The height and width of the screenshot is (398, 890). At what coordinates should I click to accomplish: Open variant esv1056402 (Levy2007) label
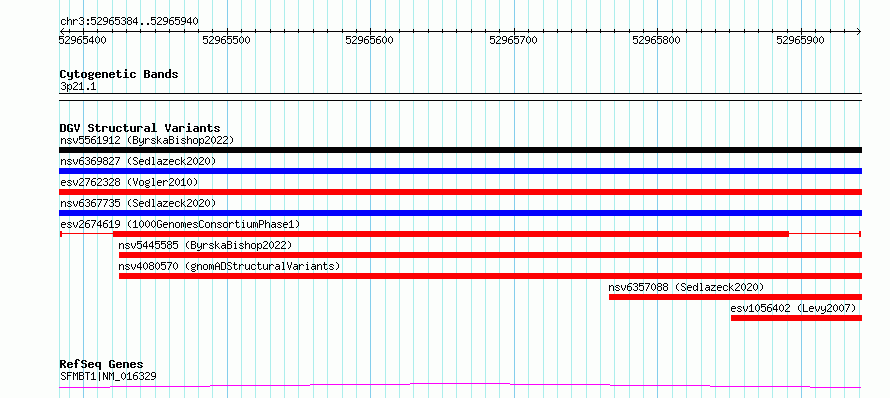pos(793,308)
